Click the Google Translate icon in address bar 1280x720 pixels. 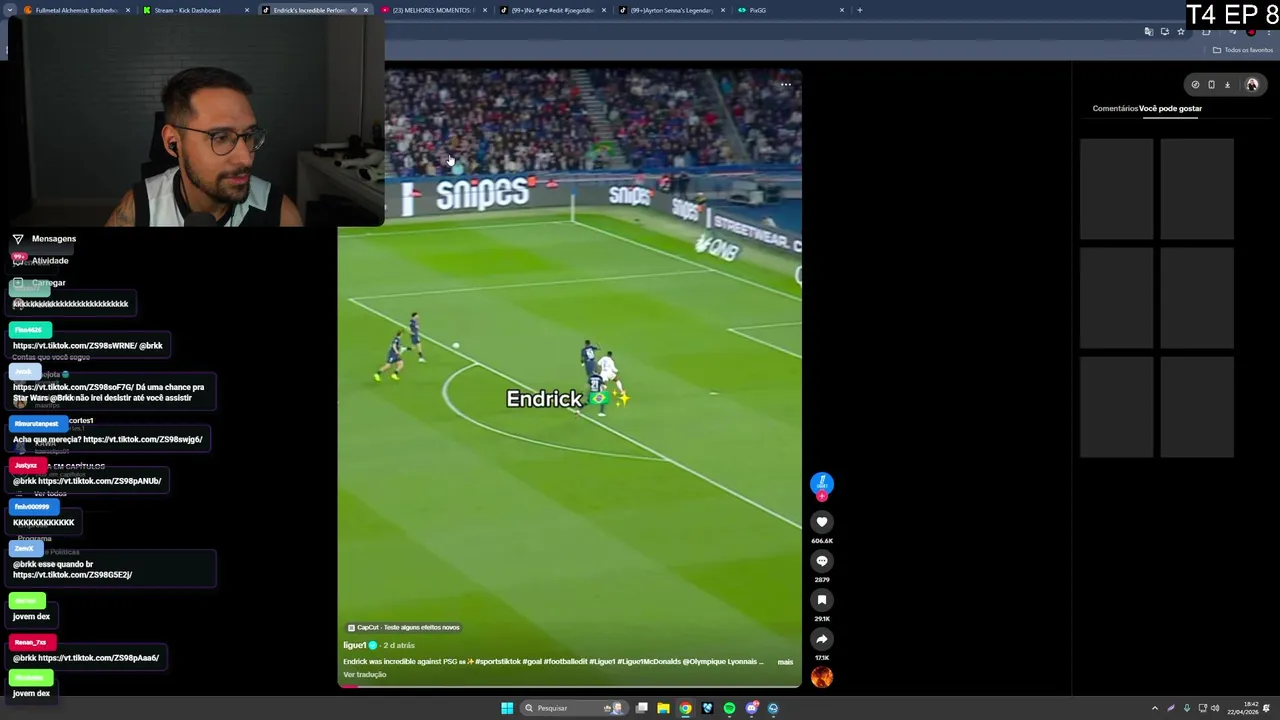1149,32
